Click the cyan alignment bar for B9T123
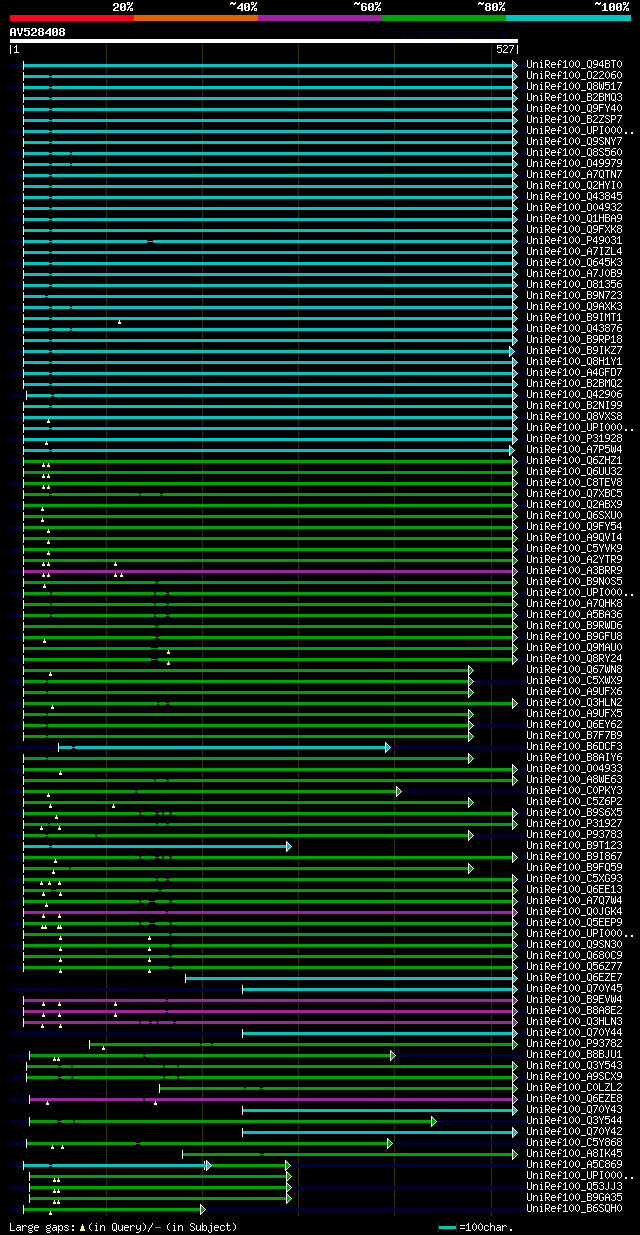The image size is (640, 1235). pos(155,846)
